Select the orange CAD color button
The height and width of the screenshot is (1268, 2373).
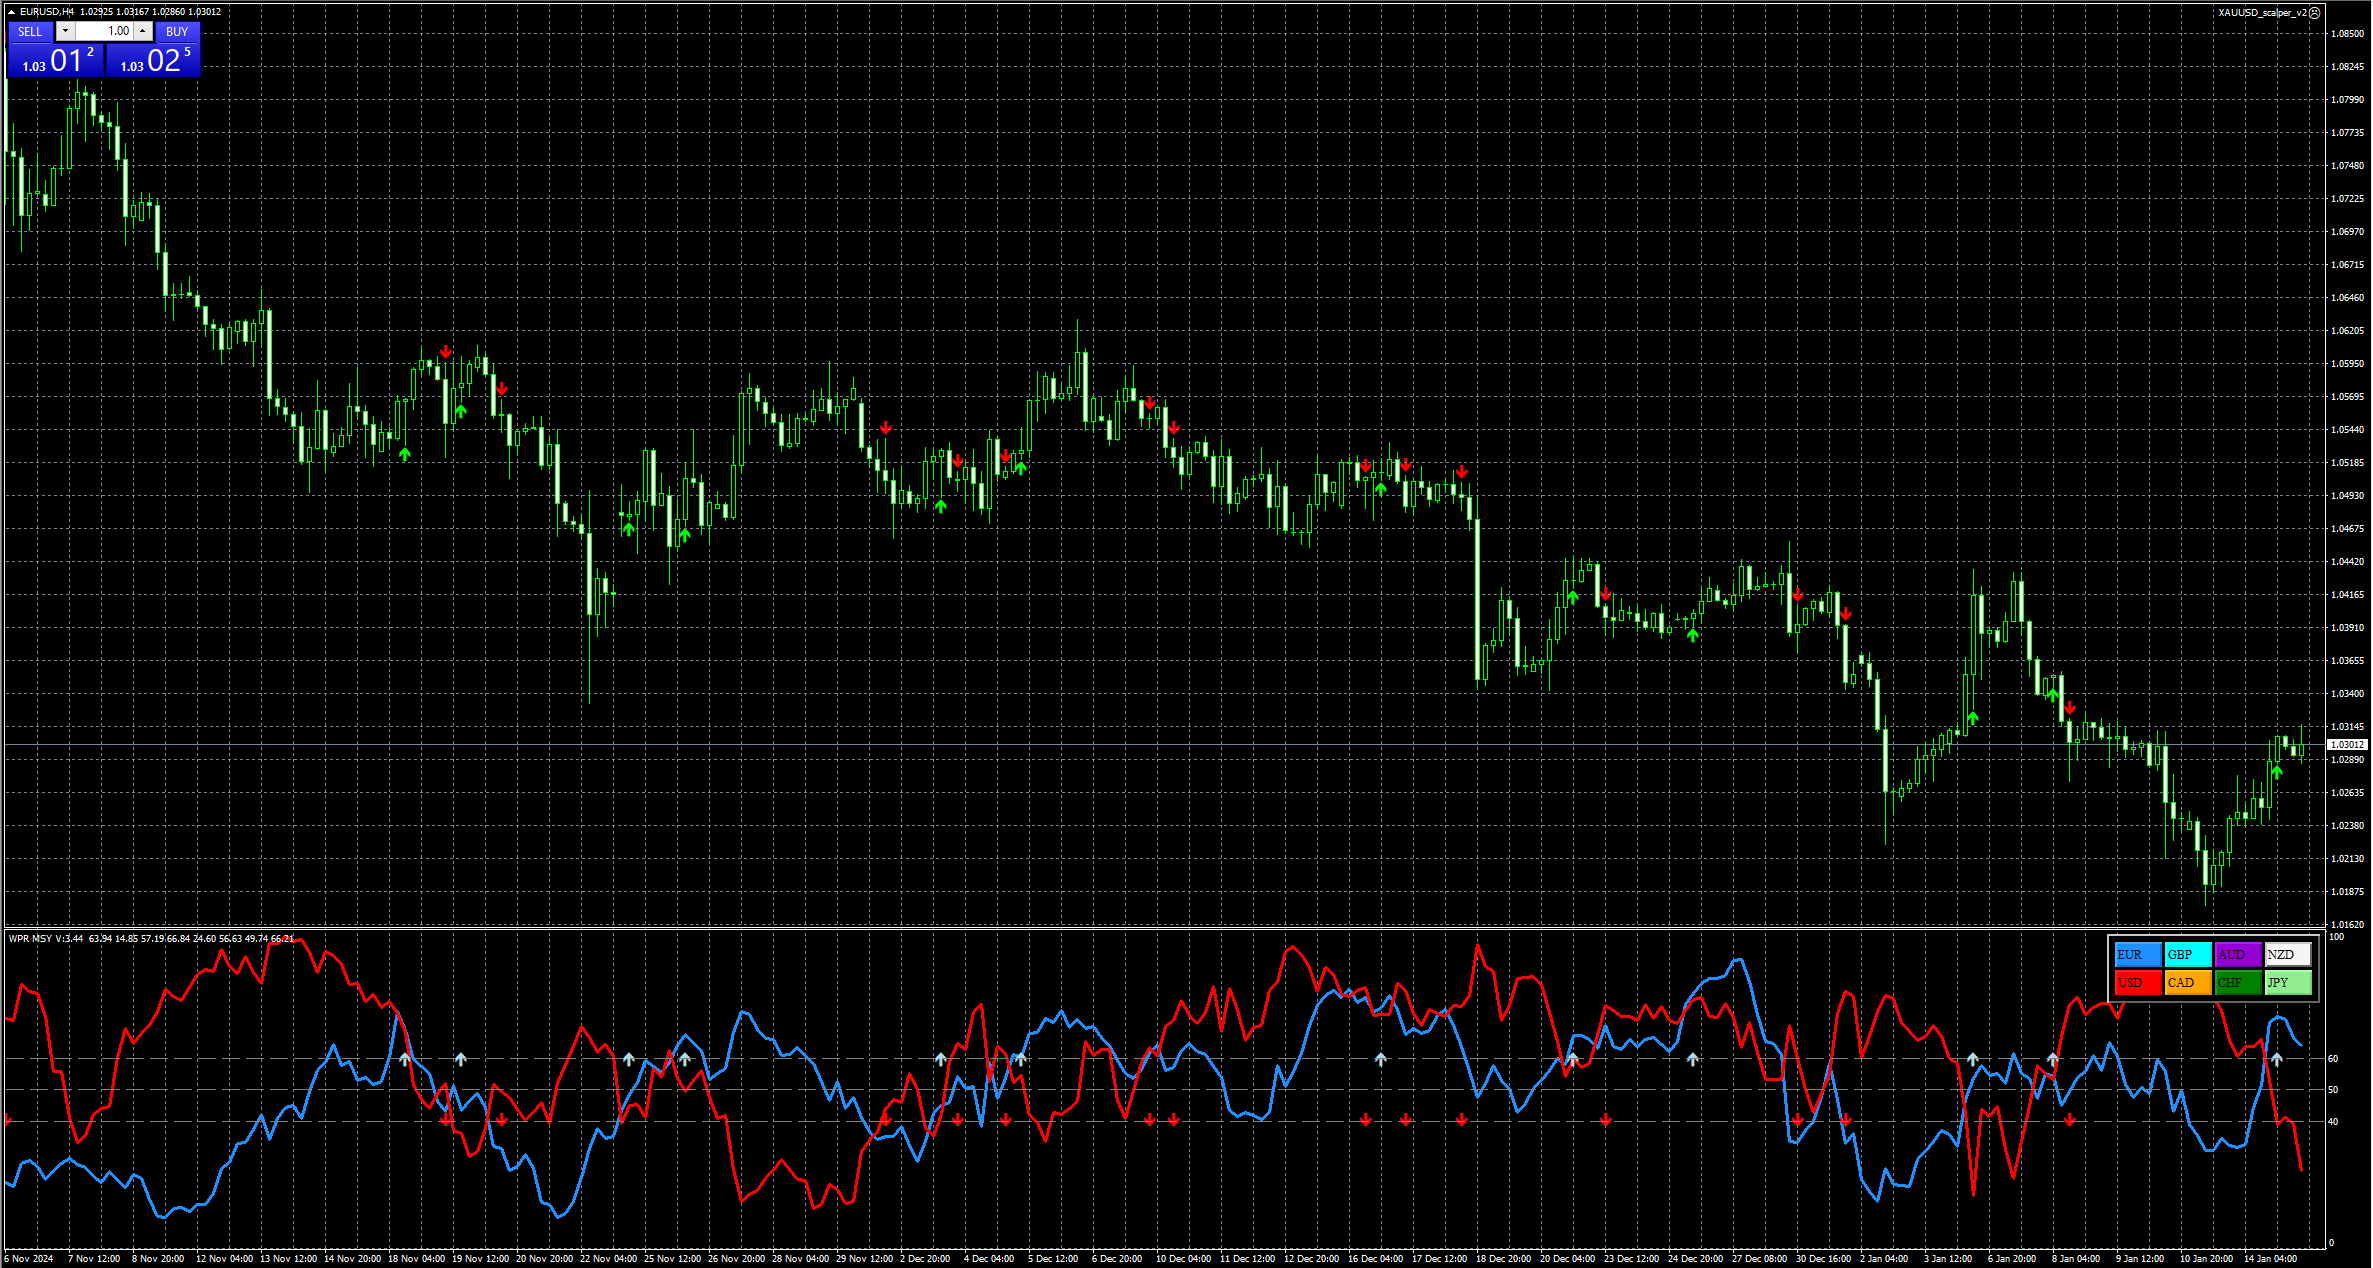pos(2188,982)
